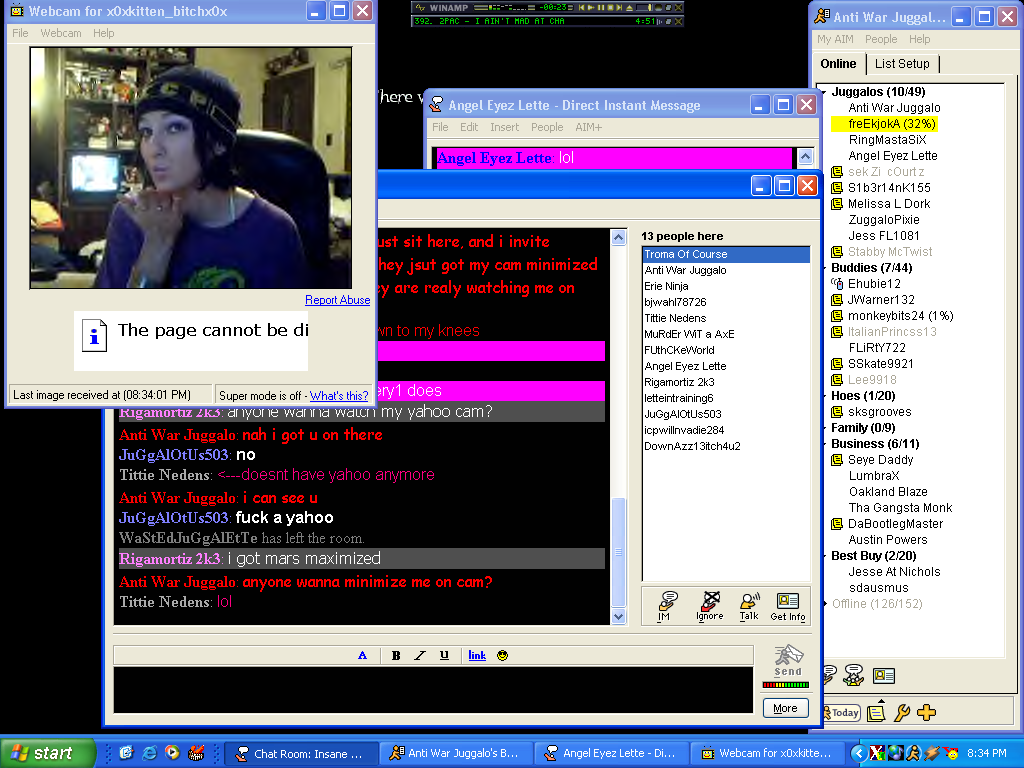This screenshot has height=768, width=1024.
Task: Toggle bold text formatting
Action: [x=396, y=655]
